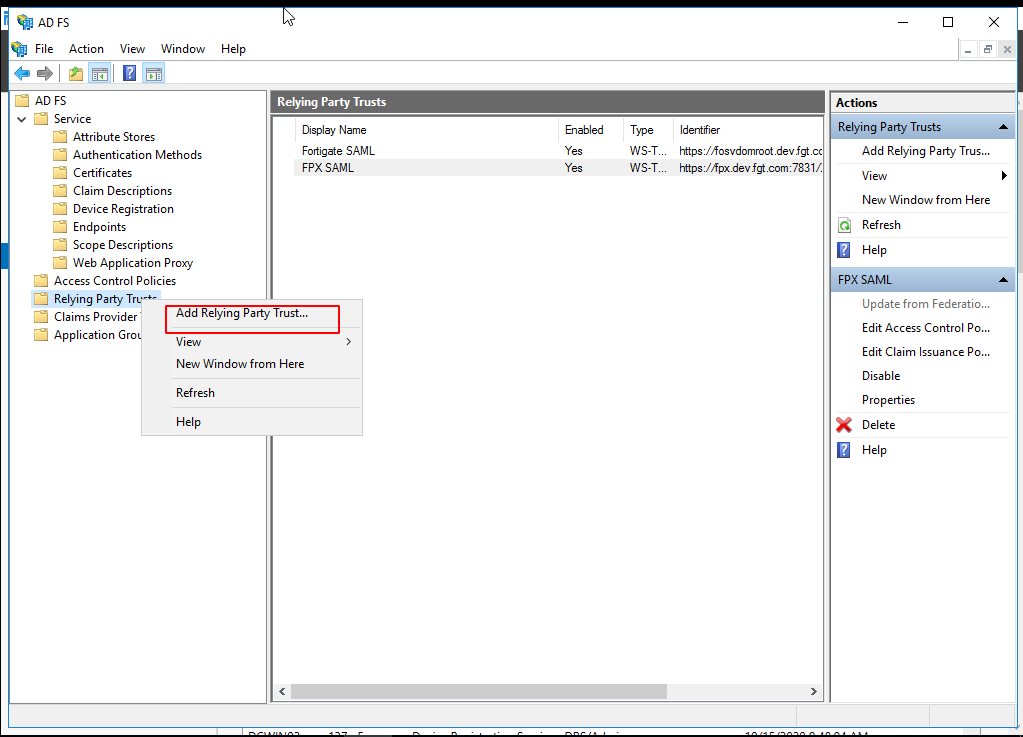Click the horizontal scrollbar thumb in list

[479, 691]
